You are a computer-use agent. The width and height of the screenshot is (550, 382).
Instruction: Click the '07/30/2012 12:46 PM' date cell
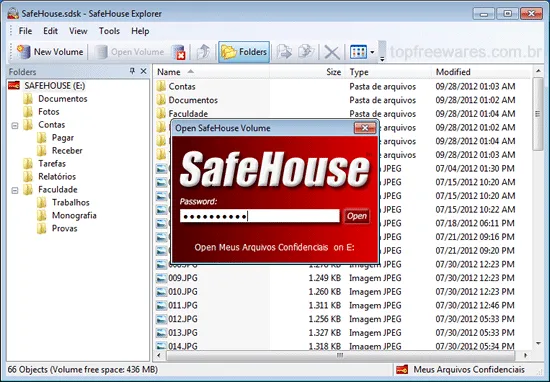coord(475,305)
